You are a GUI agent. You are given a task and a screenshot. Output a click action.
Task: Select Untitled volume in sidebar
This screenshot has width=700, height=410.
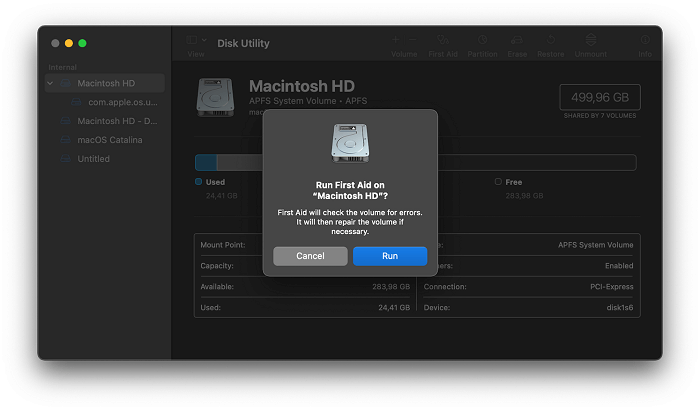pyautogui.click(x=93, y=159)
